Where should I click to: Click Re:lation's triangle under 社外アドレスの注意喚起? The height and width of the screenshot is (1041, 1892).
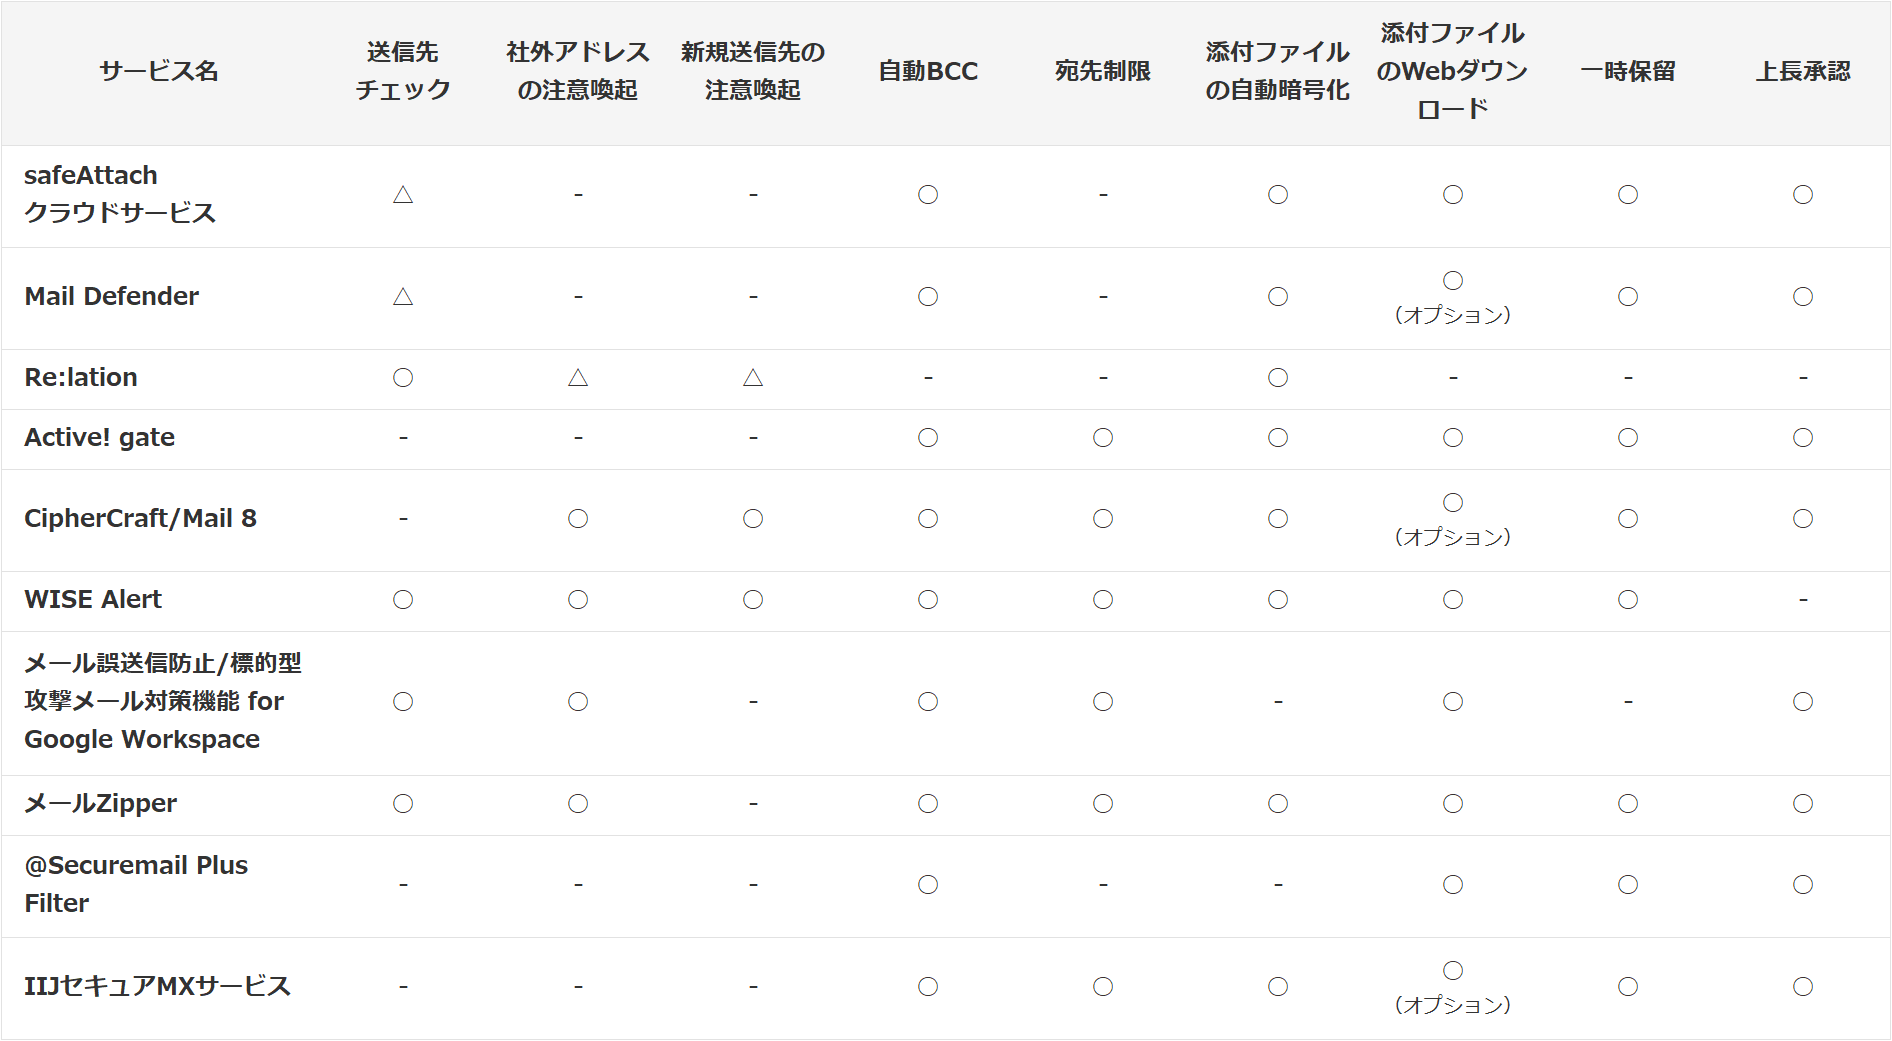coord(578,377)
